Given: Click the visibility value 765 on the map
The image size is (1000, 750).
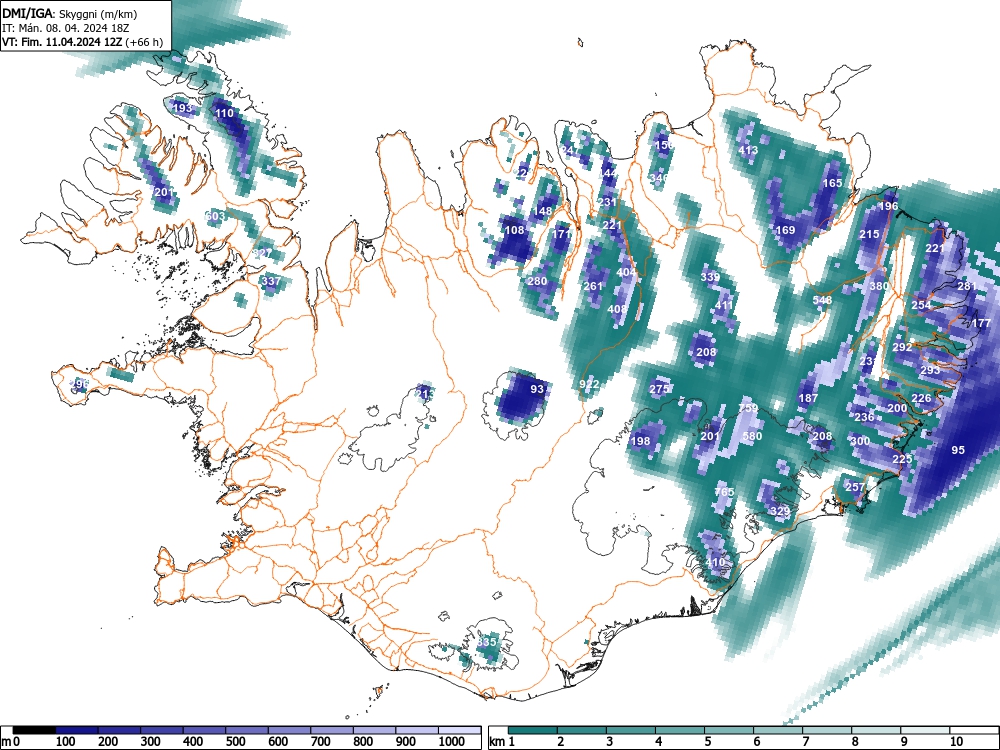Looking at the screenshot, I should (724, 492).
